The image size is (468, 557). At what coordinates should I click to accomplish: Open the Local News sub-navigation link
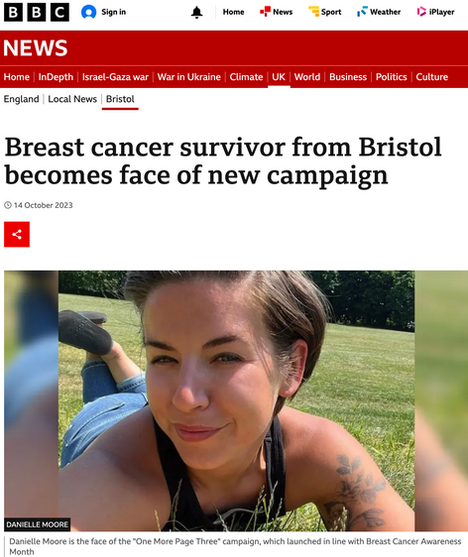pos(72,99)
